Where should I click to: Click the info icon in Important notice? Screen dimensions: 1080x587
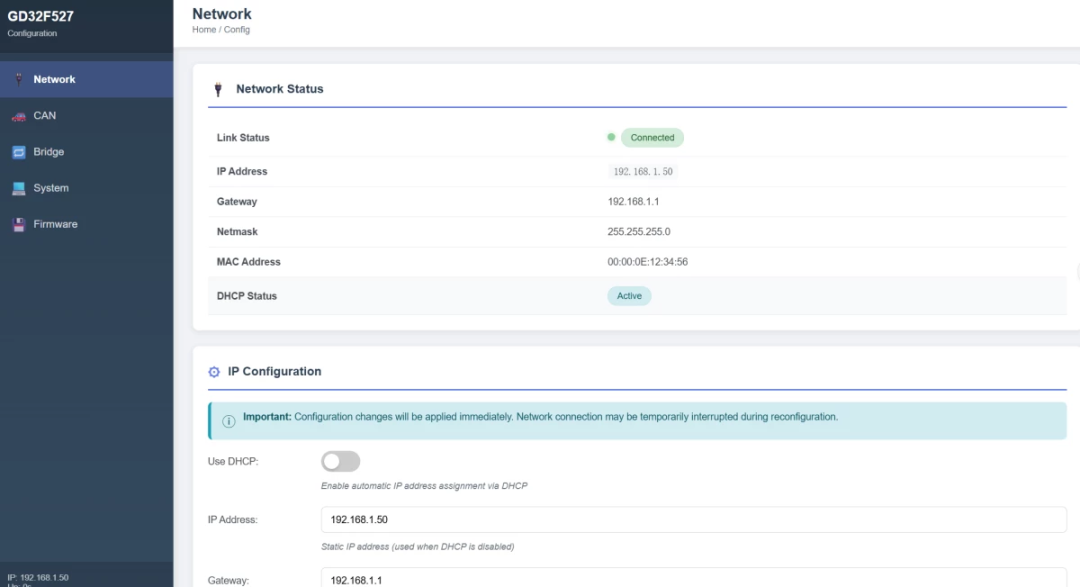point(228,421)
